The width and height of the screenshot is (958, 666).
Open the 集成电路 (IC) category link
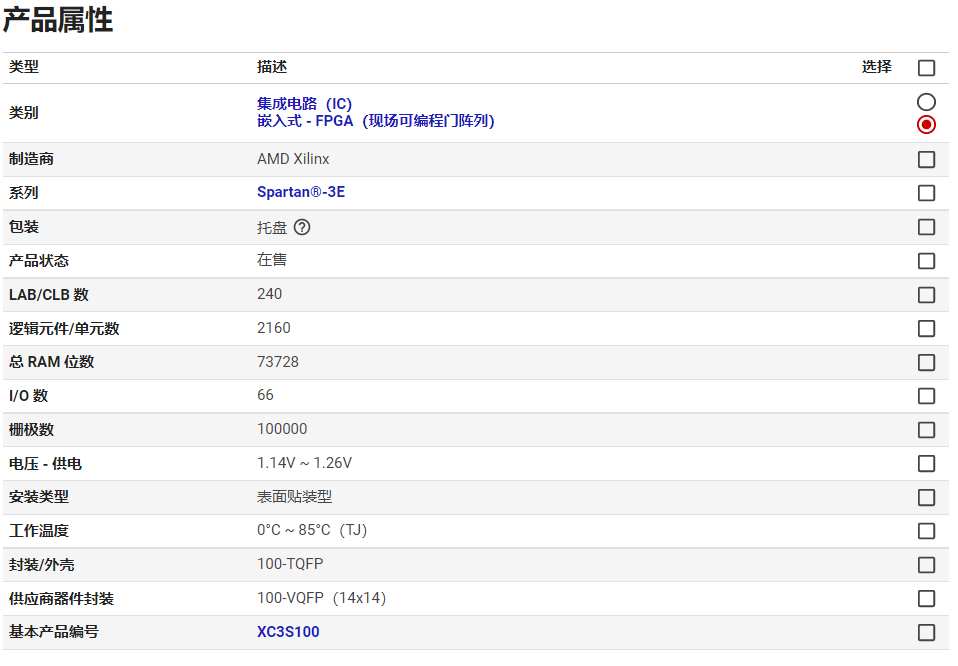pyautogui.click(x=304, y=104)
